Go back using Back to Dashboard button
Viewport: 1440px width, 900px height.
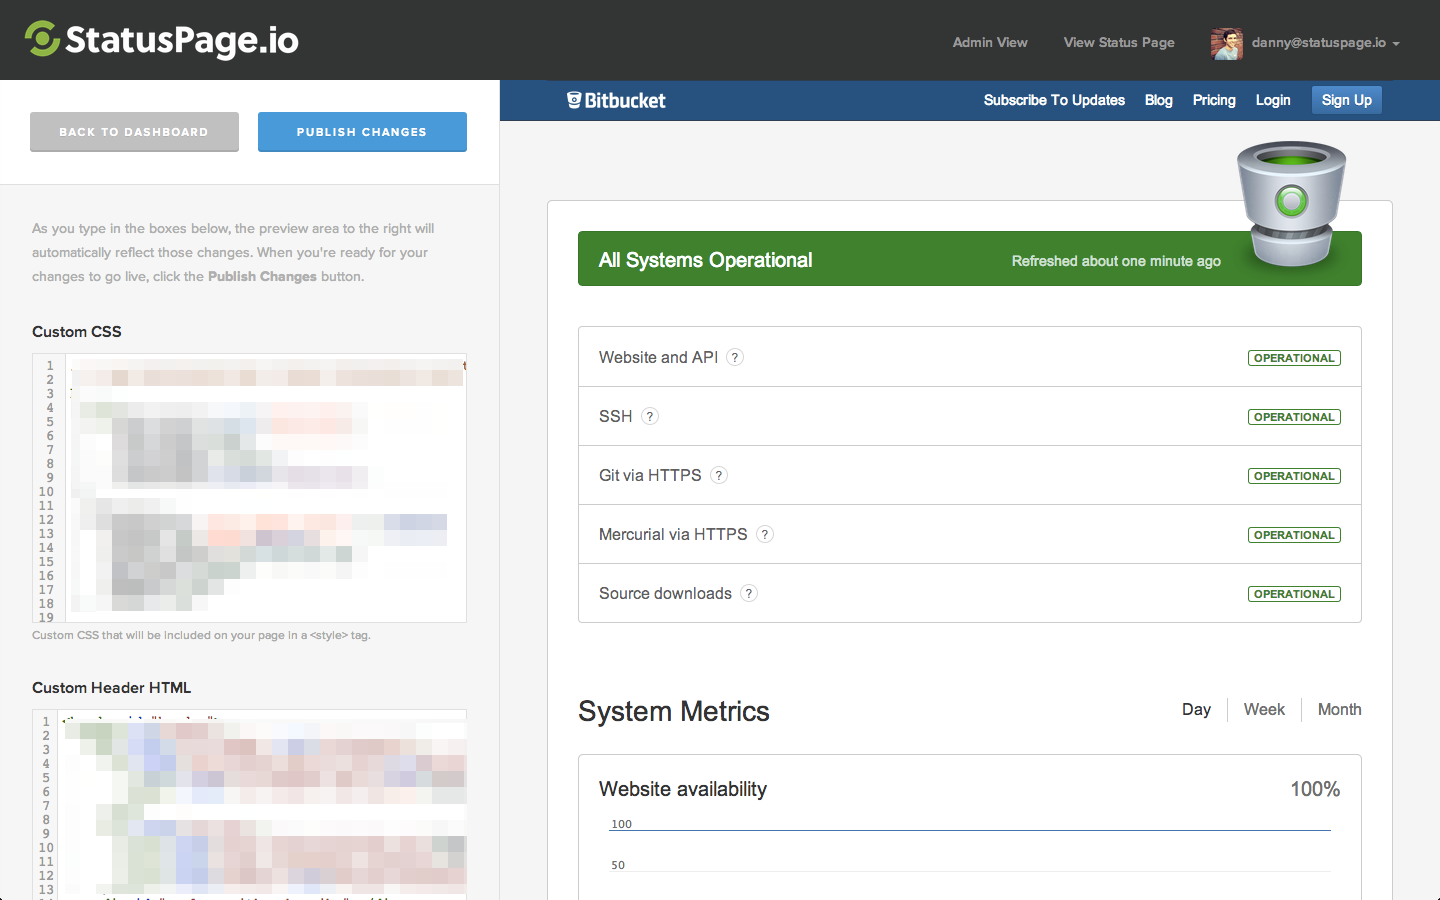[134, 132]
